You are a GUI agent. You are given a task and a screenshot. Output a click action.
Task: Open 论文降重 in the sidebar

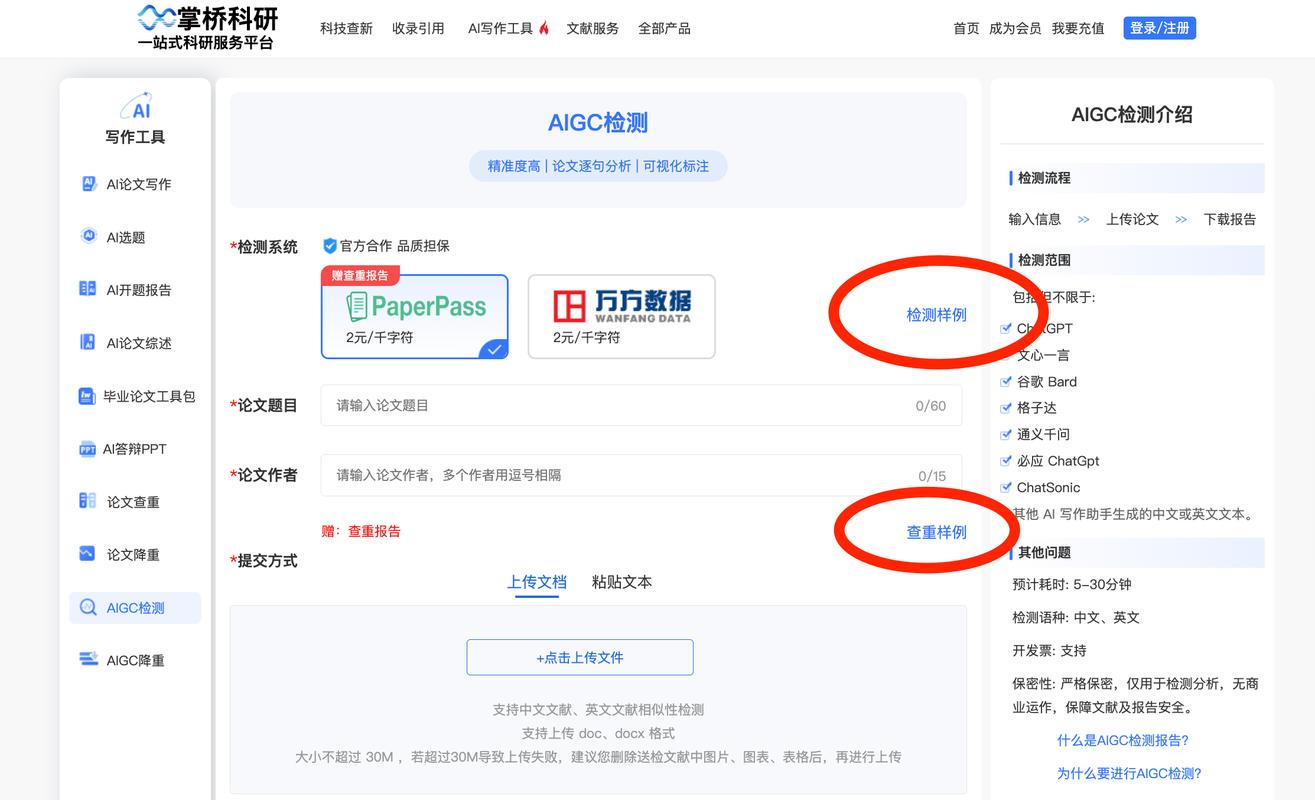tap(133, 554)
